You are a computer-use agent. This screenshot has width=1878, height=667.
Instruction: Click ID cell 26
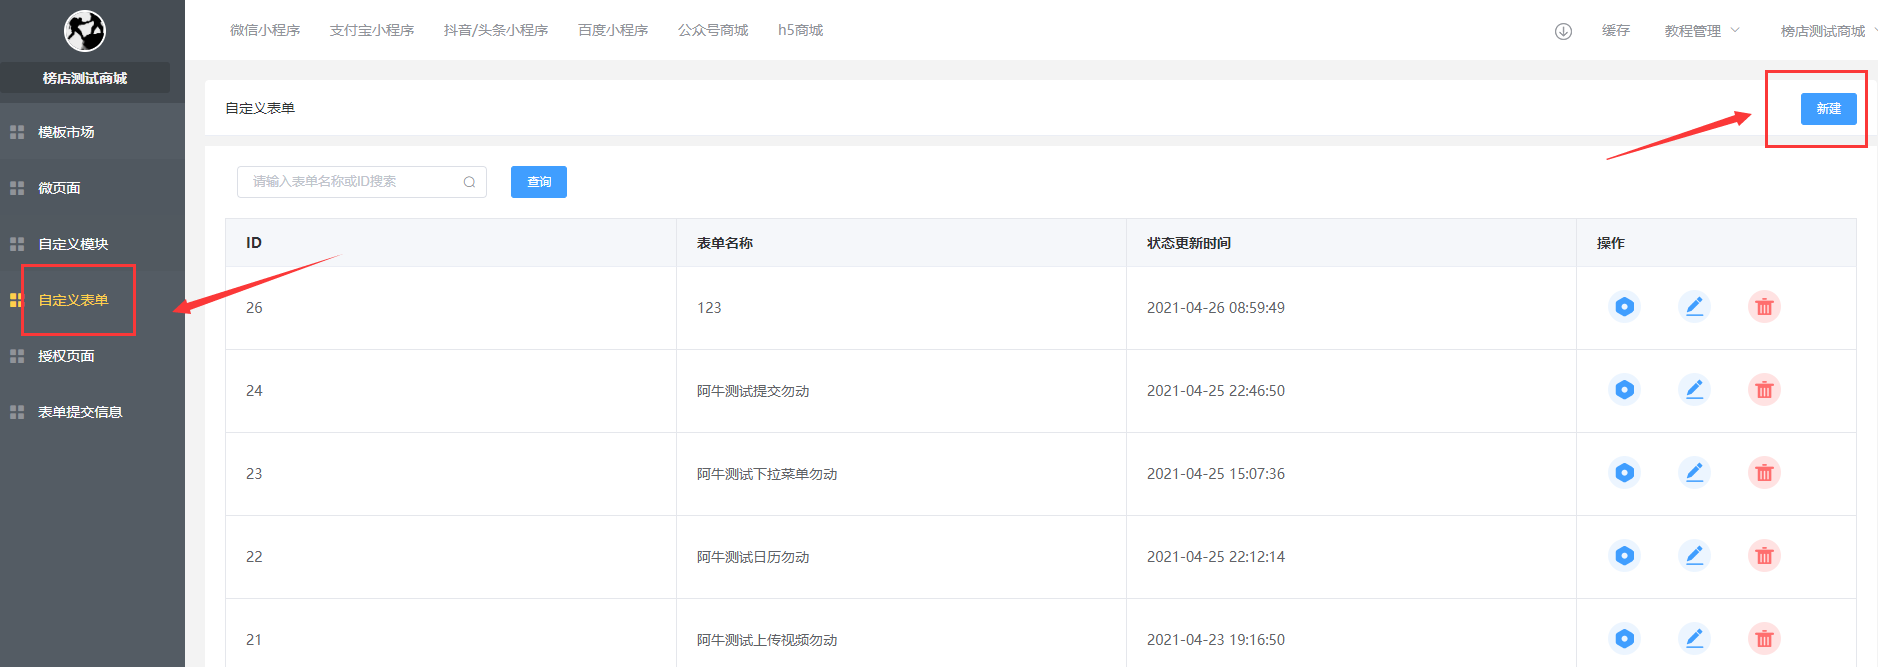[x=254, y=308]
